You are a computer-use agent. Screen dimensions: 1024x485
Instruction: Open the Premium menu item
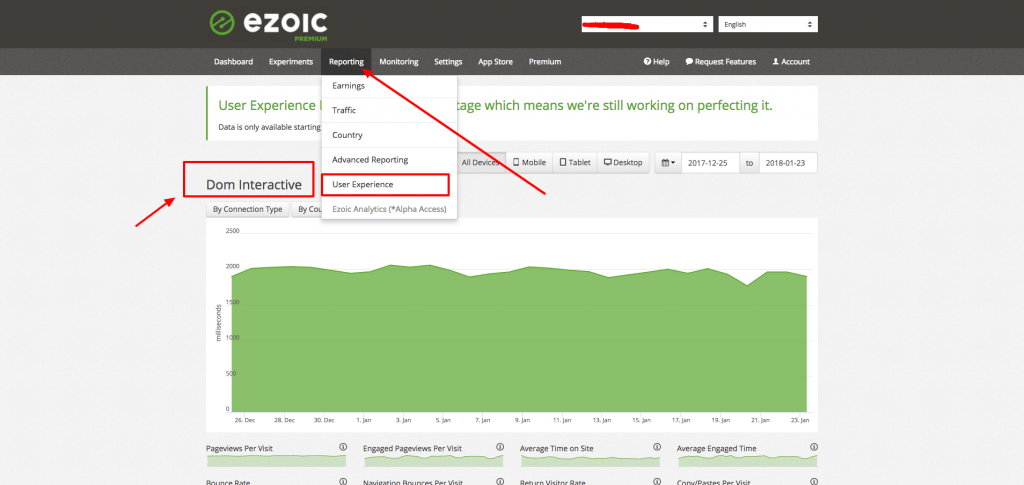click(545, 62)
